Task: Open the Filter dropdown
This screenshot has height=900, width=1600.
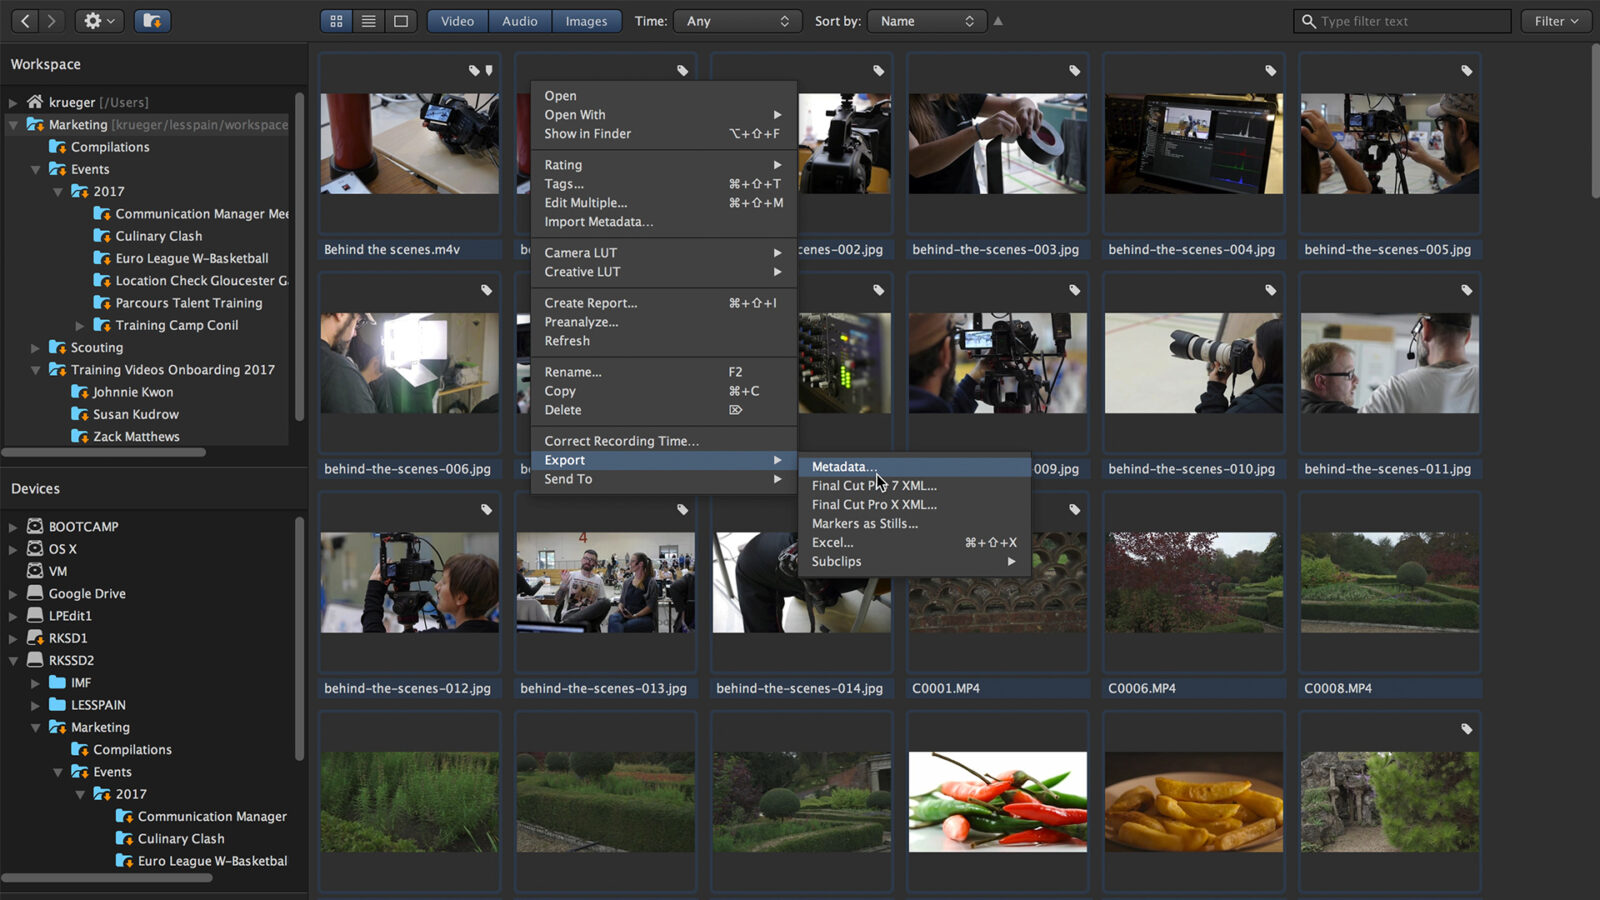Action: [x=1556, y=21]
